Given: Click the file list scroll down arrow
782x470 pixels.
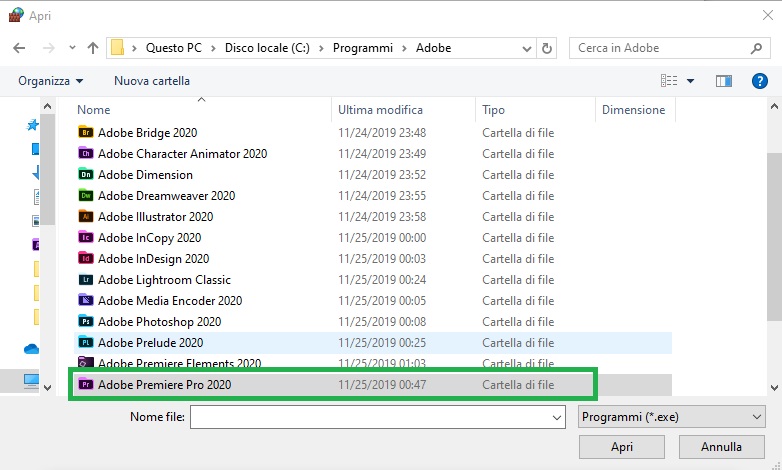Looking at the screenshot, I should pos(775,387).
